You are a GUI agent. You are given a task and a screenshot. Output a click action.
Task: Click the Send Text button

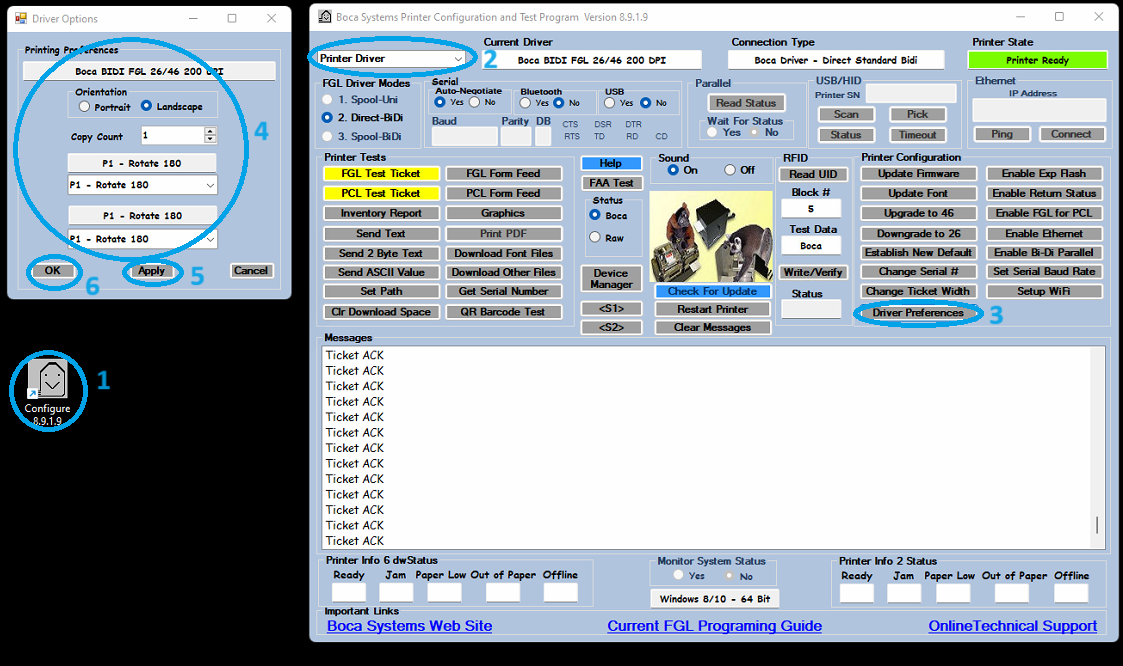point(381,233)
